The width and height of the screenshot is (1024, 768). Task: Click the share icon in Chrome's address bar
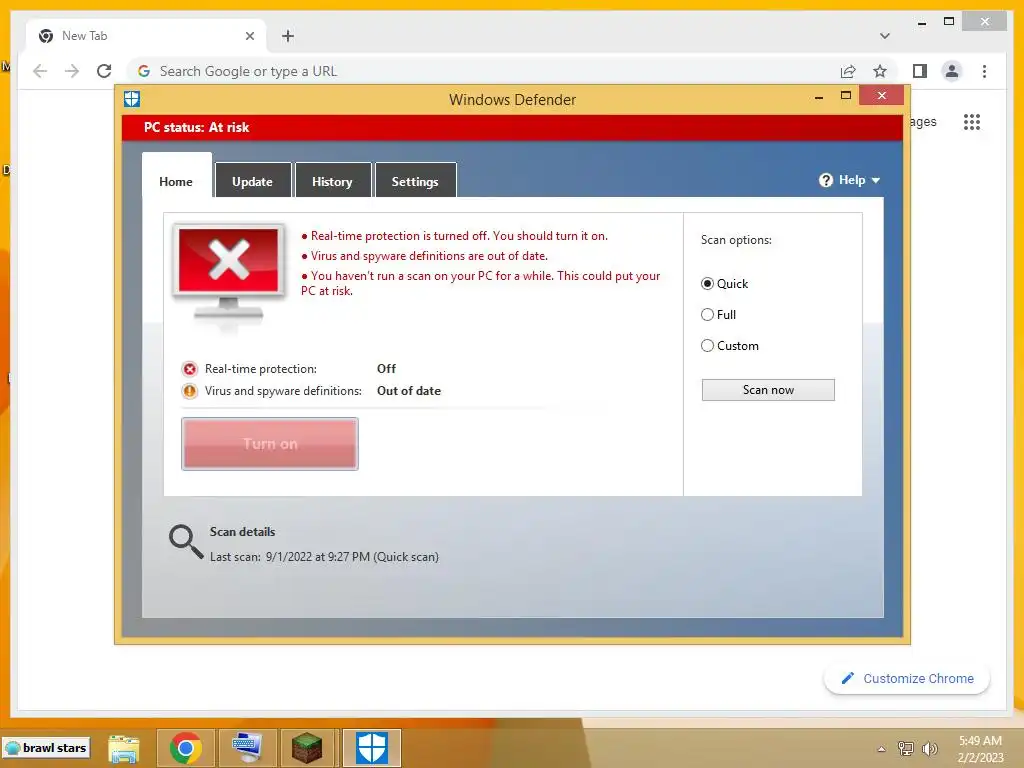848,71
